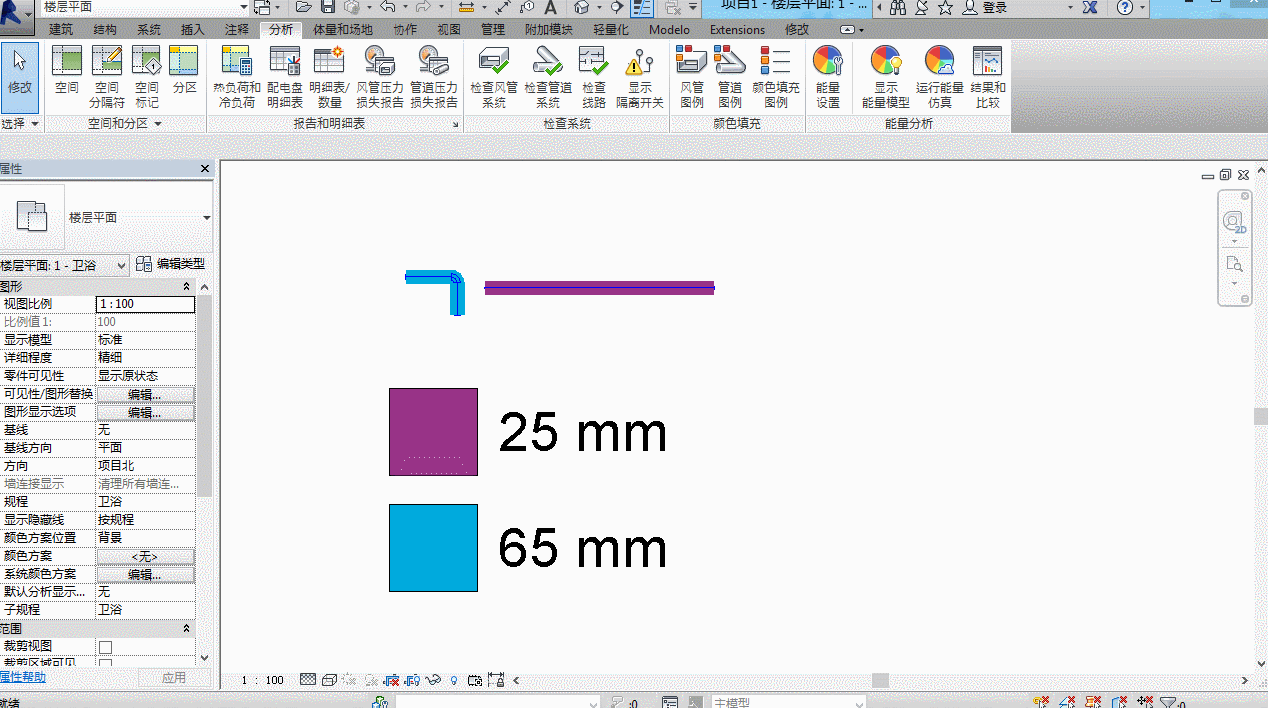
Task: Open 热负荷和冷负荷 analysis
Action: (237, 76)
